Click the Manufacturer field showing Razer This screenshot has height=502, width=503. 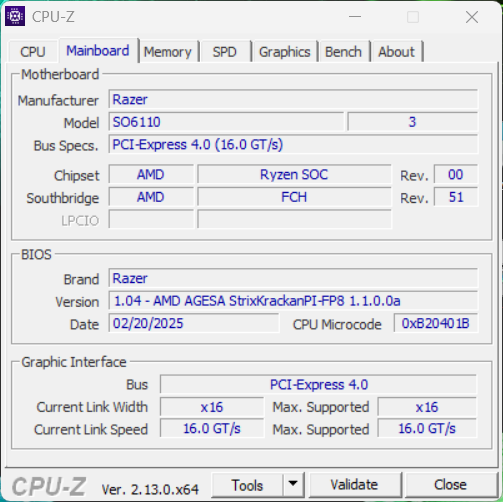(x=293, y=99)
